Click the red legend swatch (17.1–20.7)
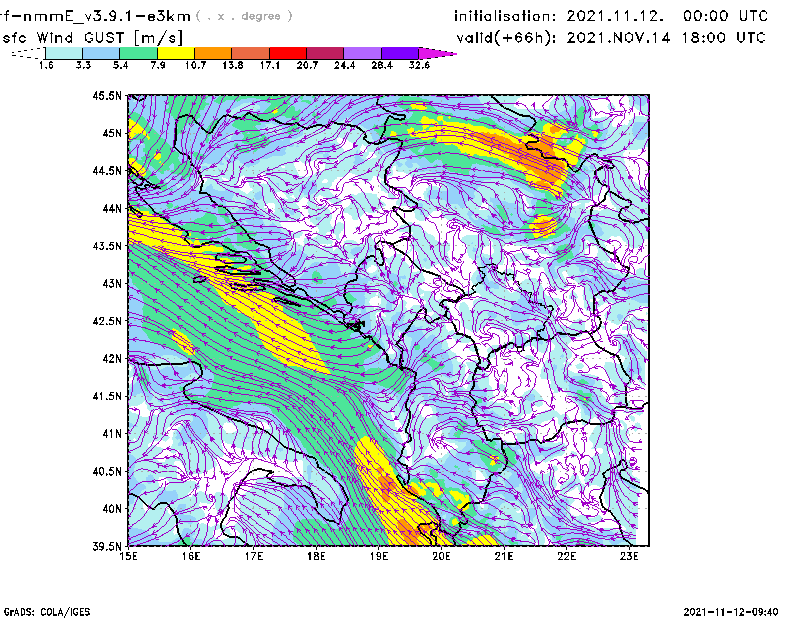The image size is (800, 618). coord(288,53)
